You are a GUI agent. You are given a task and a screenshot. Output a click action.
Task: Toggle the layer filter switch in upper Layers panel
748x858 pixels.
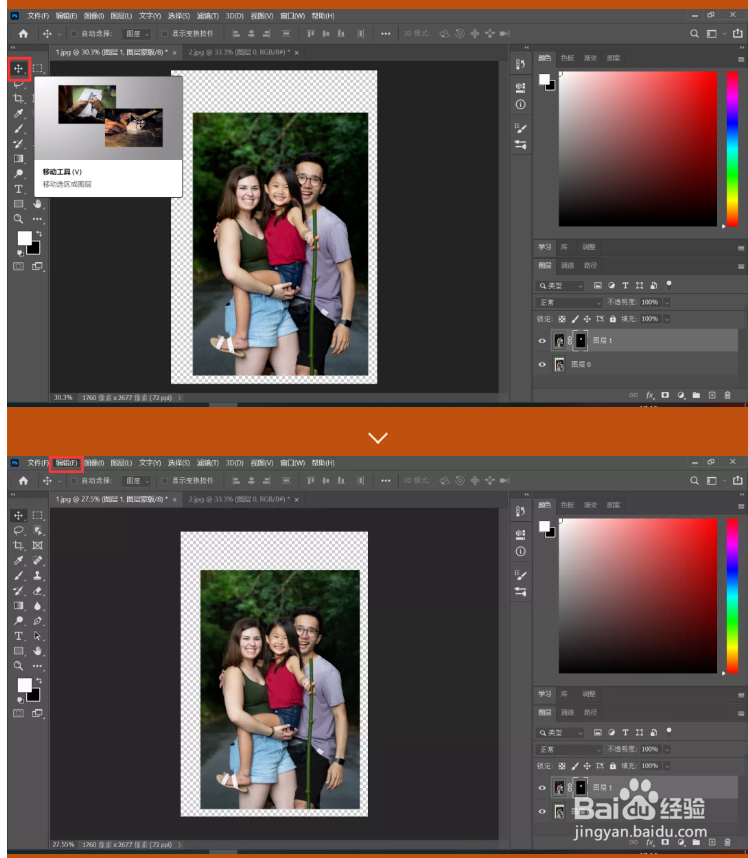tap(669, 285)
